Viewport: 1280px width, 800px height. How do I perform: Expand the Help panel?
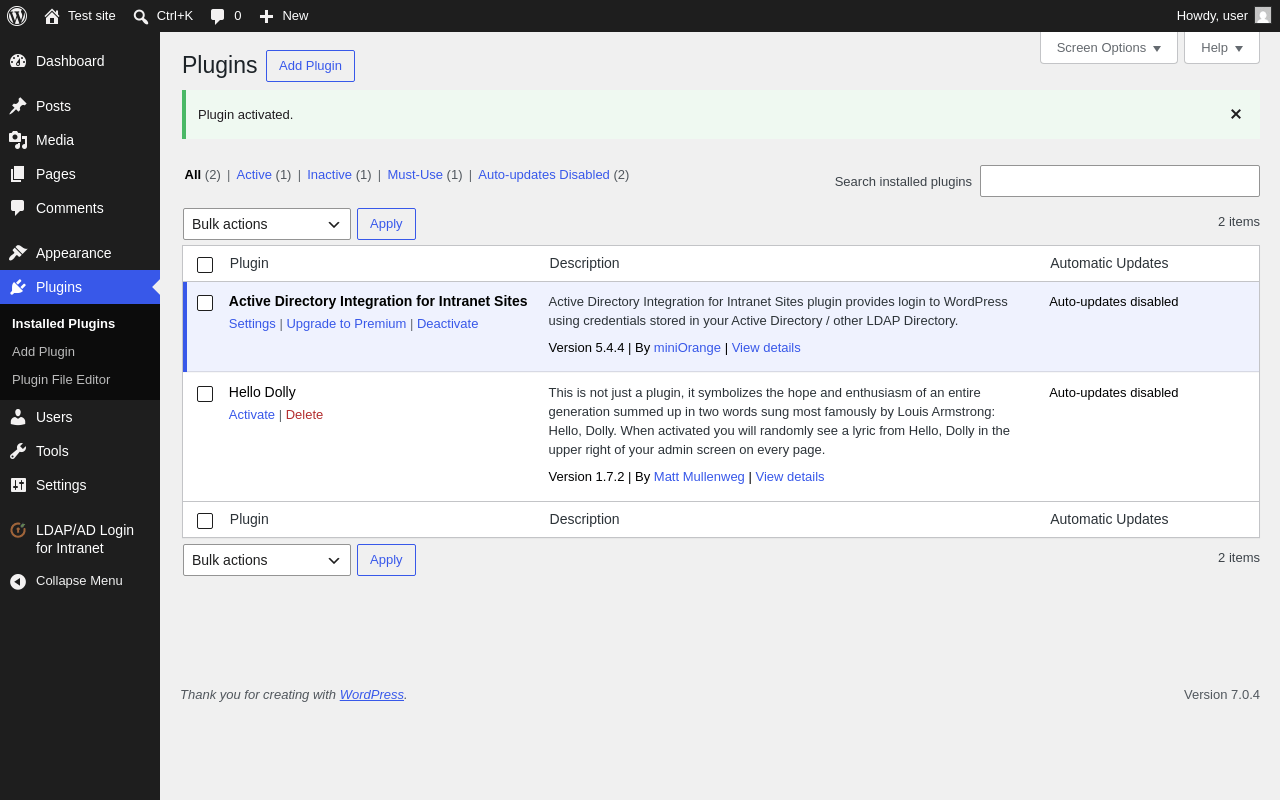[x=1222, y=47]
